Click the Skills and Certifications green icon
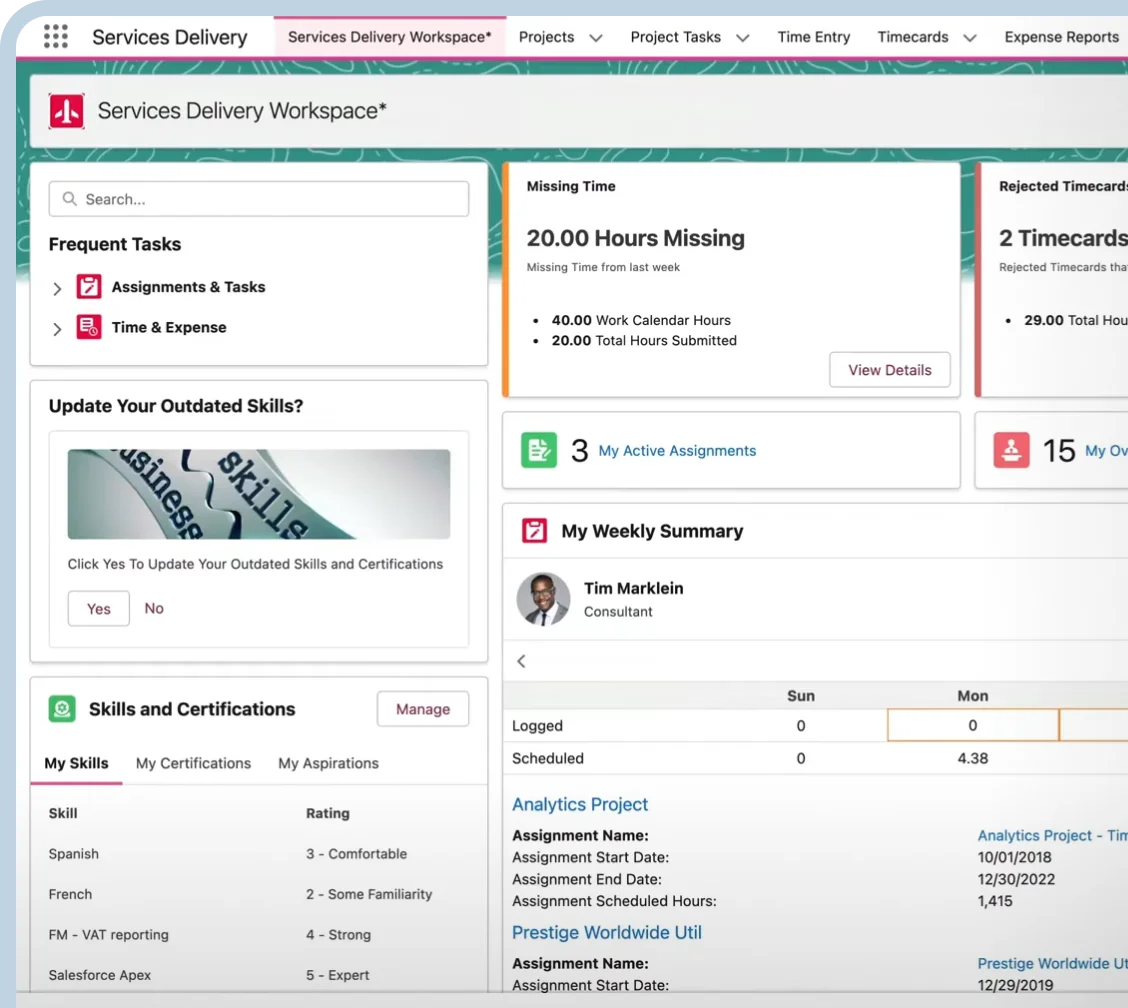This screenshot has width=1128, height=1008. pyautogui.click(x=62, y=709)
